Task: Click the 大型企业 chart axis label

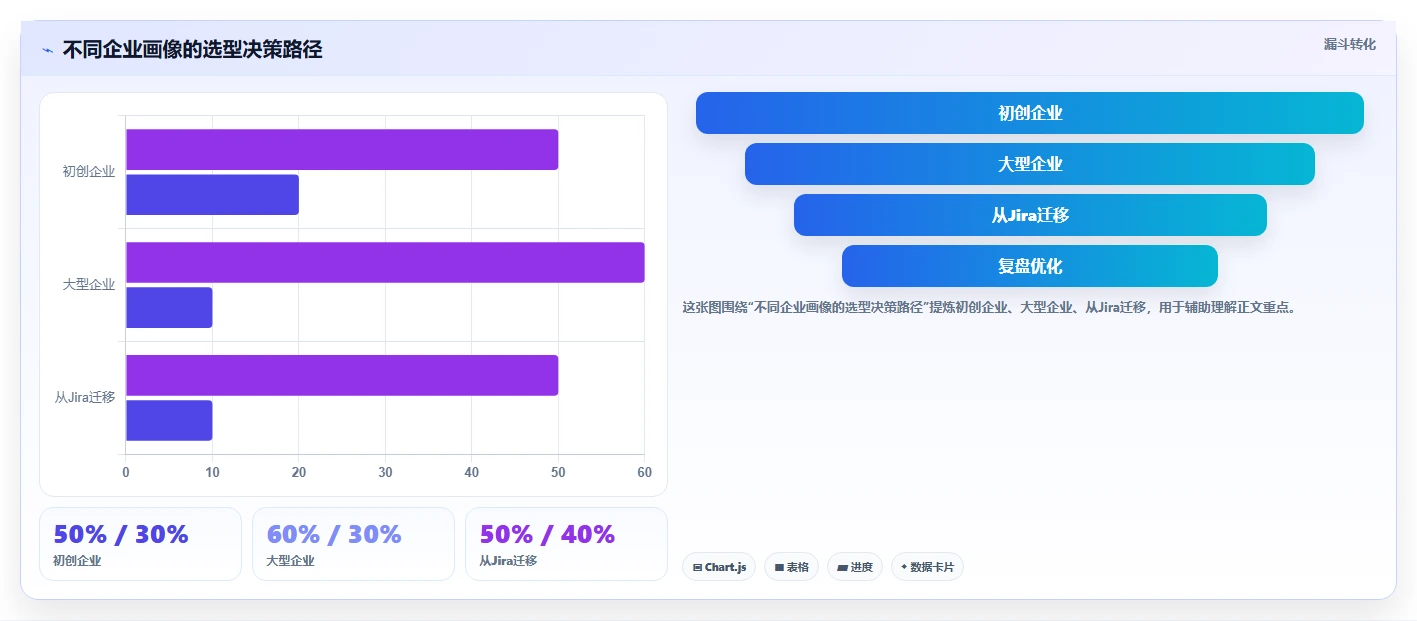Action: point(89,284)
